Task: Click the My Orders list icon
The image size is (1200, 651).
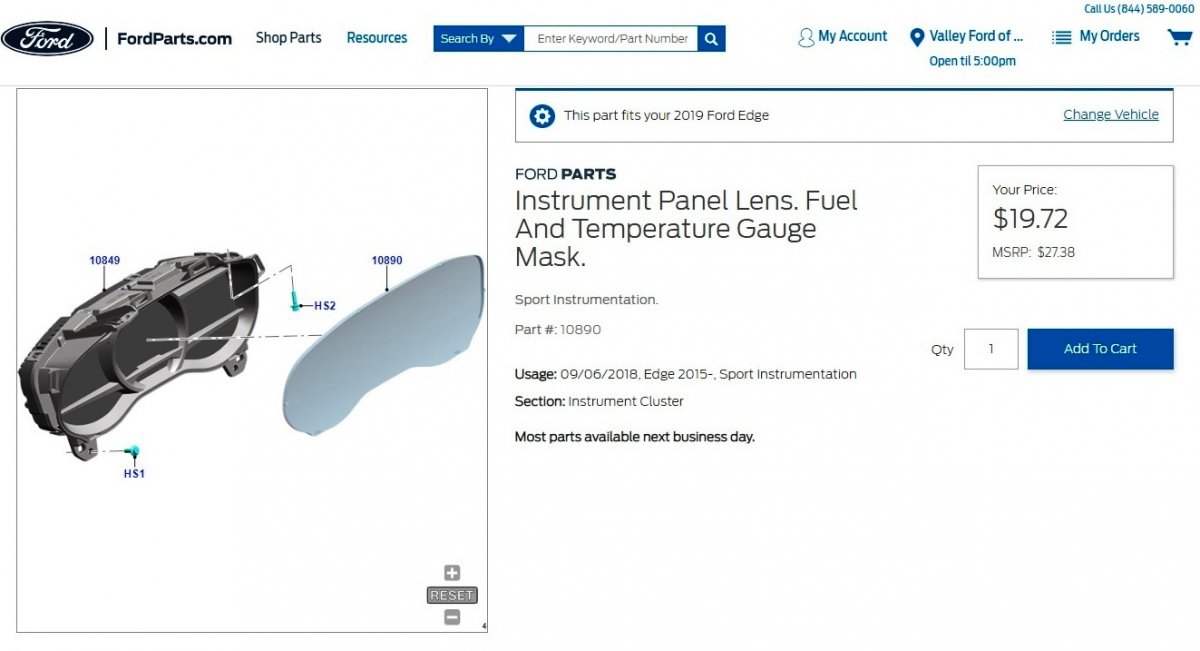Action: (x=1062, y=37)
